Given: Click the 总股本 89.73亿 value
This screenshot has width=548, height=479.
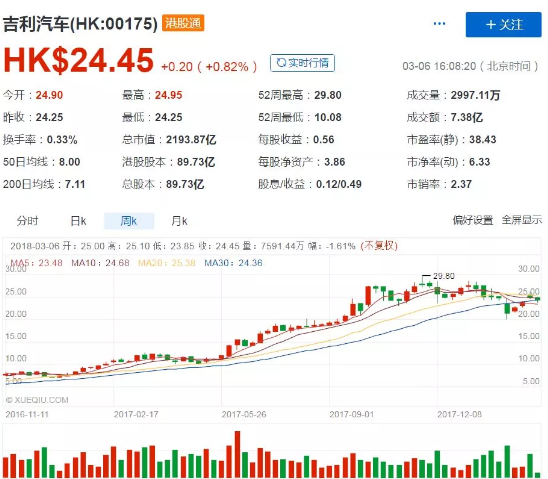Looking at the screenshot, I should point(185,184).
